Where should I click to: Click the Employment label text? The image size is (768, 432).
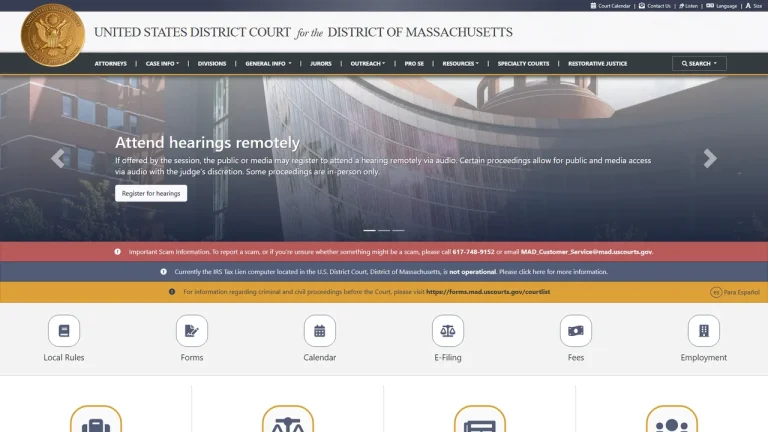click(x=703, y=358)
